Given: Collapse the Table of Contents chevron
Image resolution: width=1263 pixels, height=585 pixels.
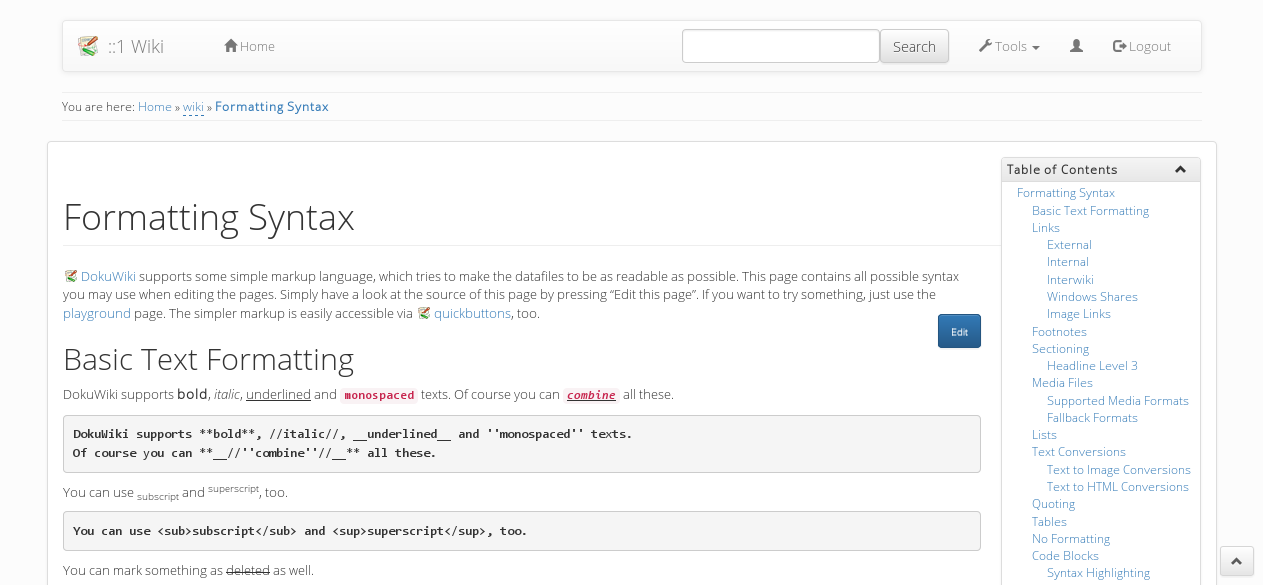Looking at the screenshot, I should 1180,170.
